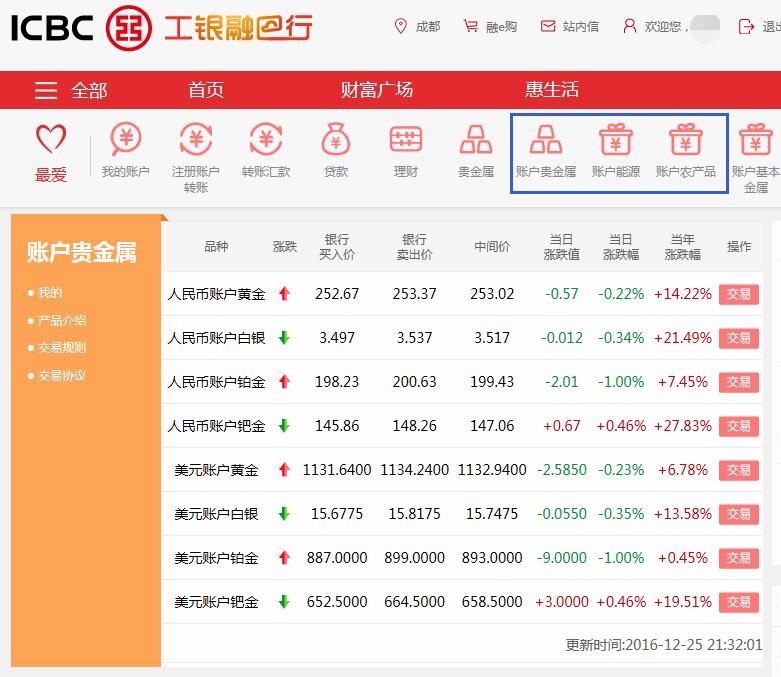This screenshot has width=781, height=677.
Task: Click 交易 button for 美元账户白银
Action: [x=739, y=514]
